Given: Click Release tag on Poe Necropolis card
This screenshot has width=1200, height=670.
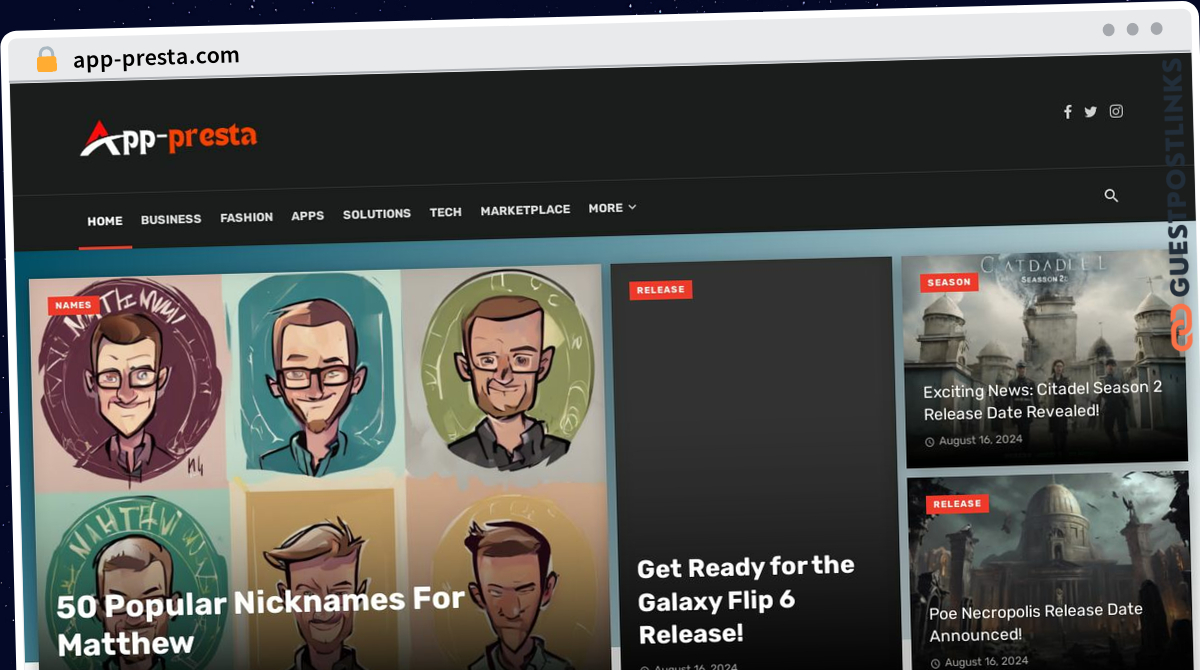Looking at the screenshot, I should pyautogui.click(x=957, y=504).
